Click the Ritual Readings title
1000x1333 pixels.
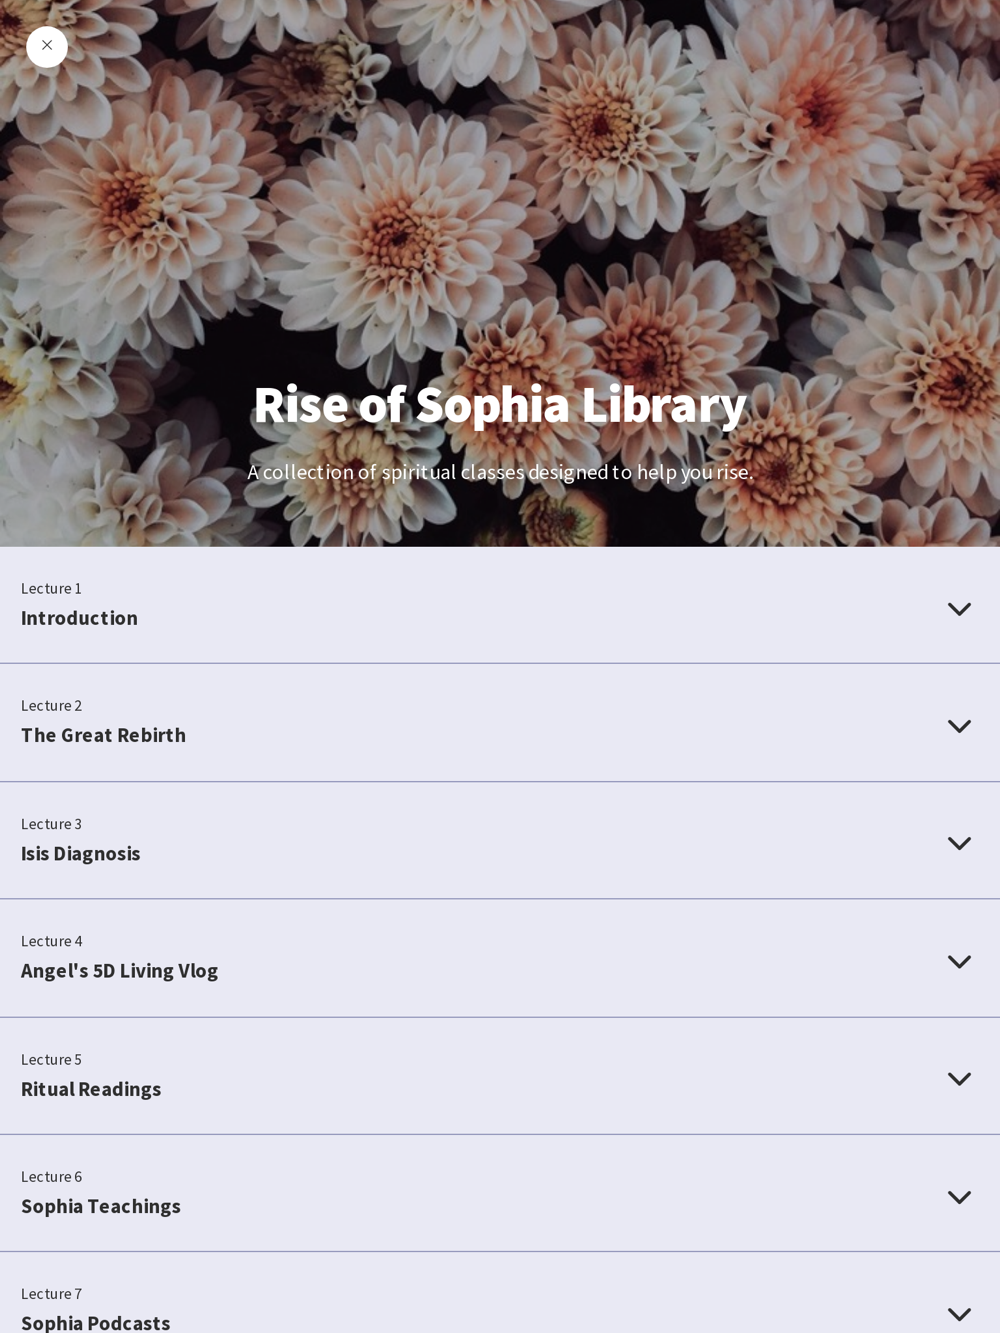[91, 1089]
